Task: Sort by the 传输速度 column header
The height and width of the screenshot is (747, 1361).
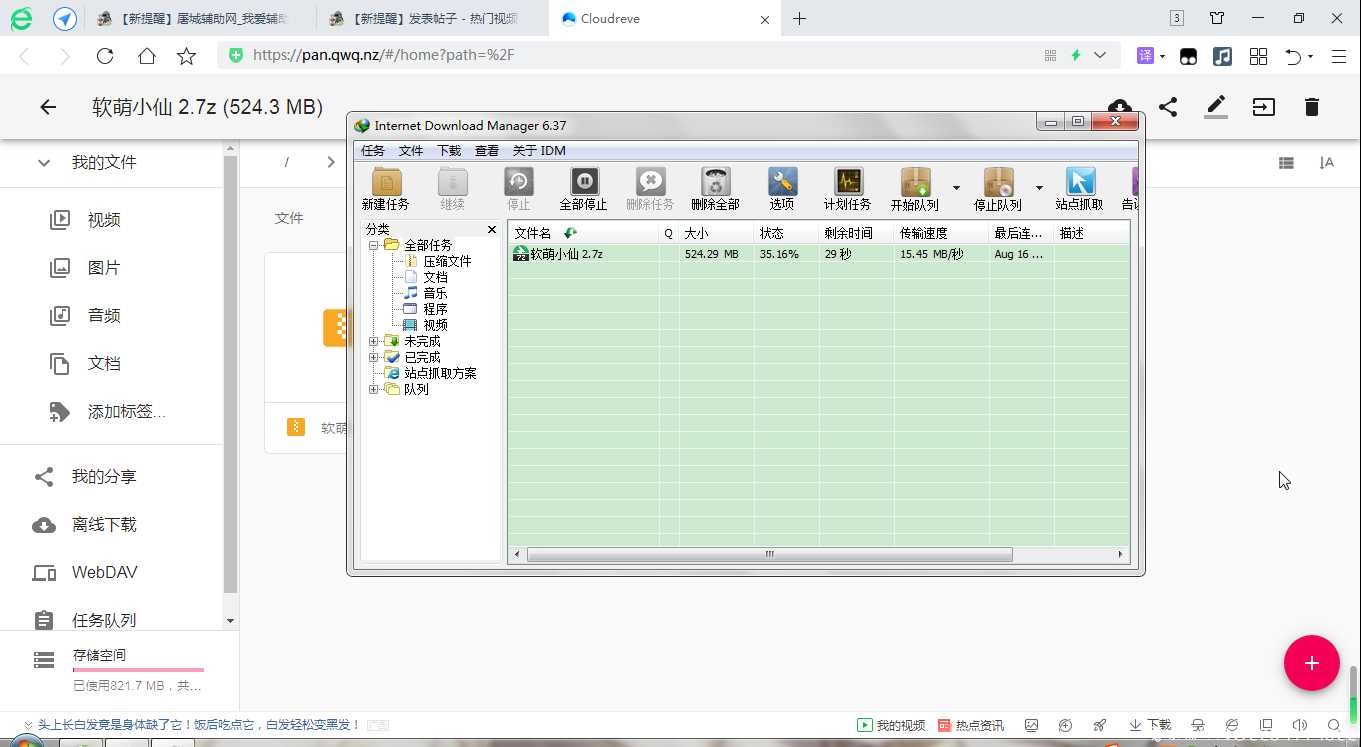Action: click(x=941, y=233)
